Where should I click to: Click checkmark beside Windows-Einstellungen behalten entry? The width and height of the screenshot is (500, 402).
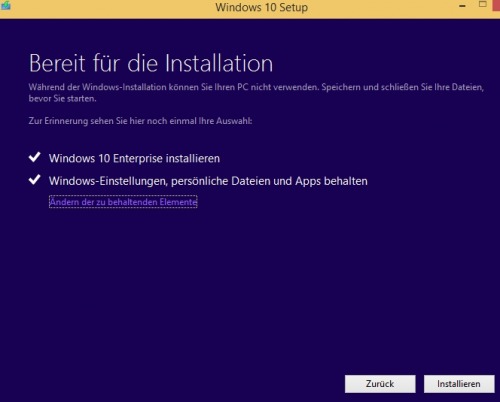(35, 179)
